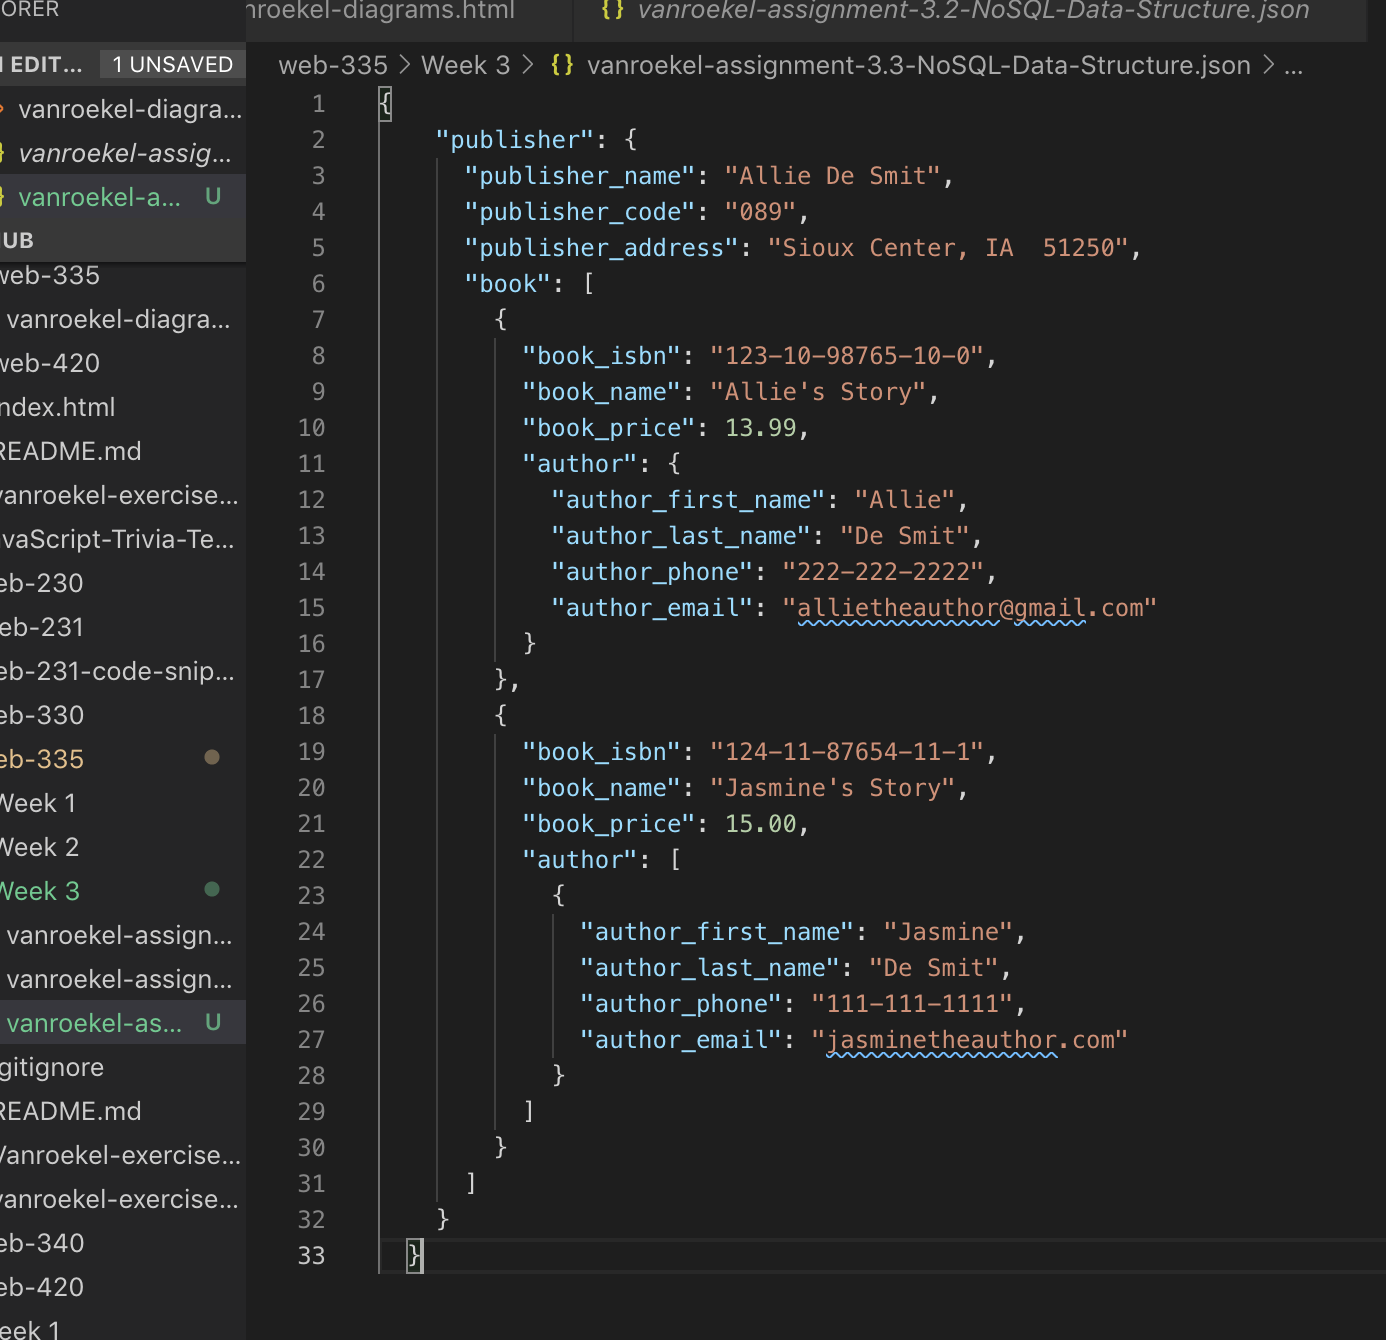
Task: Click the modified dot beside web-335 folder
Action: pyautogui.click(x=212, y=757)
